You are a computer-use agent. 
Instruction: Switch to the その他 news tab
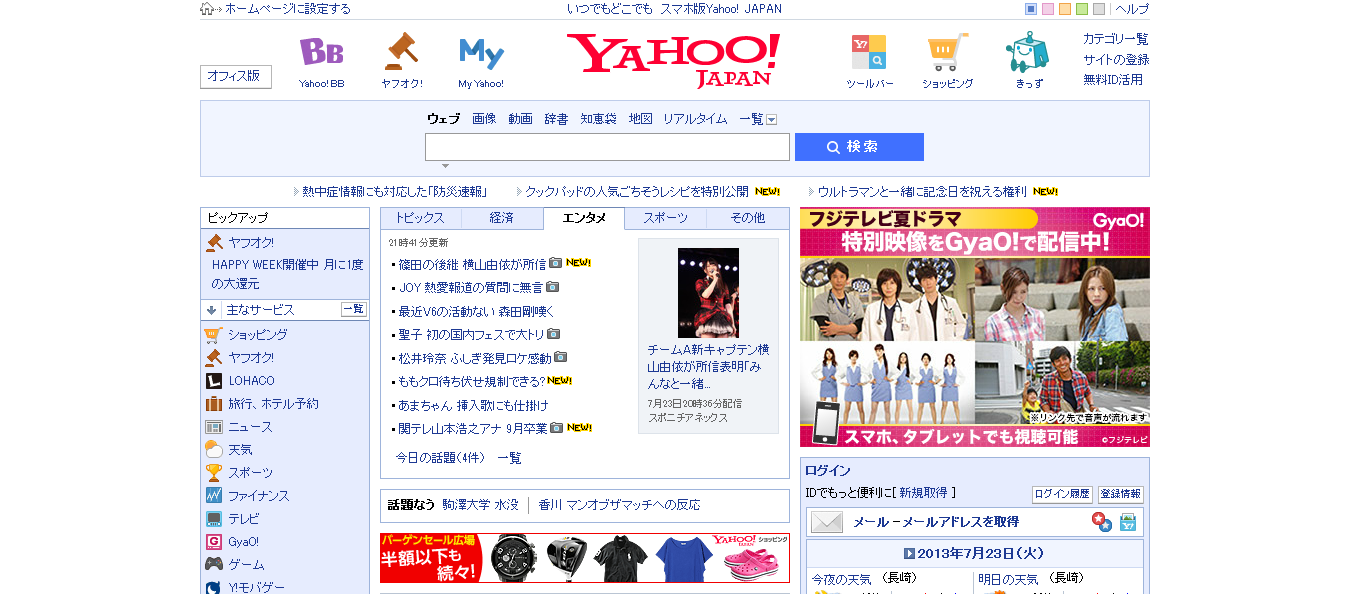click(x=747, y=218)
